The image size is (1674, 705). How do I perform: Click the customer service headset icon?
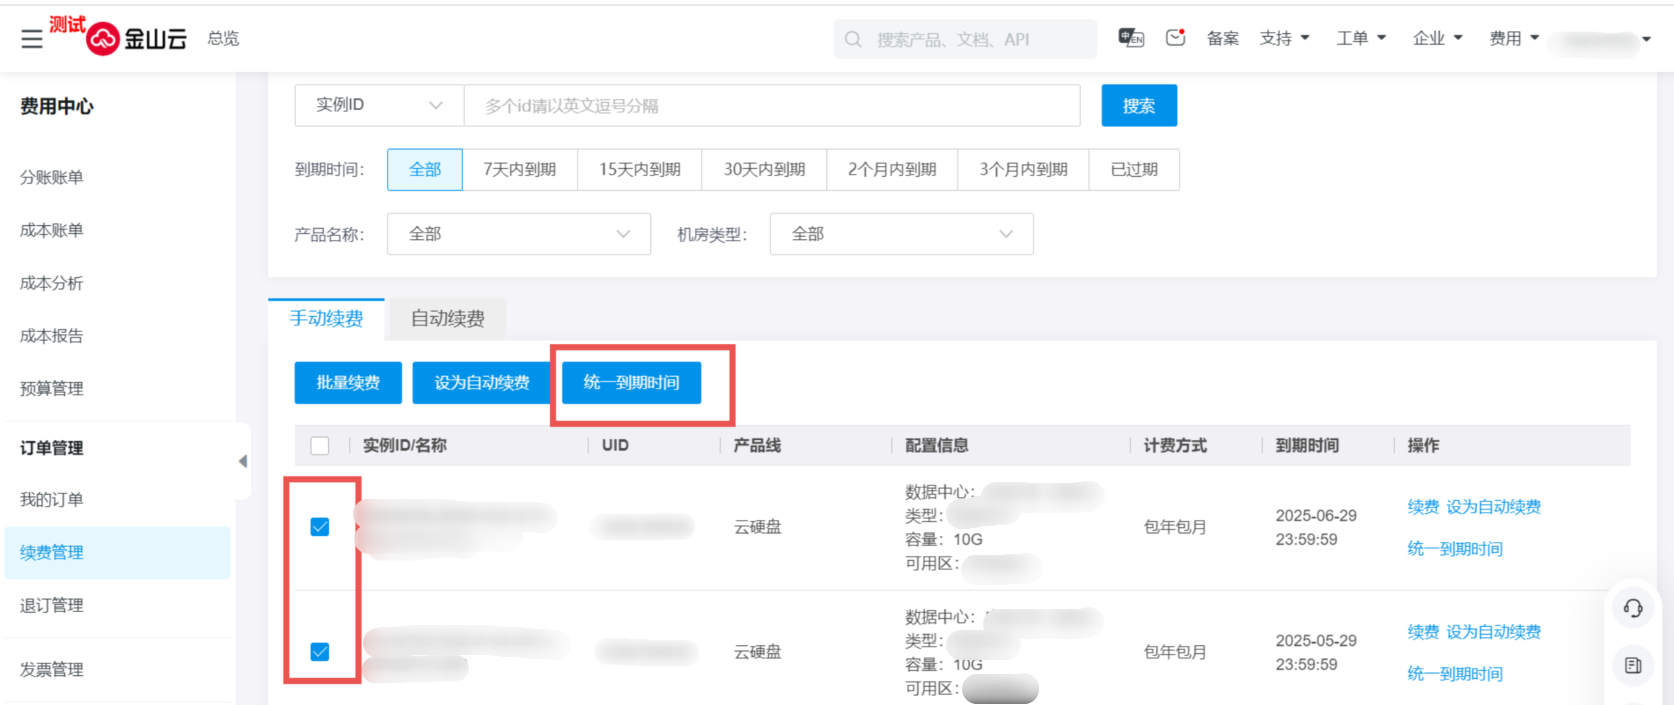[1633, 608]
